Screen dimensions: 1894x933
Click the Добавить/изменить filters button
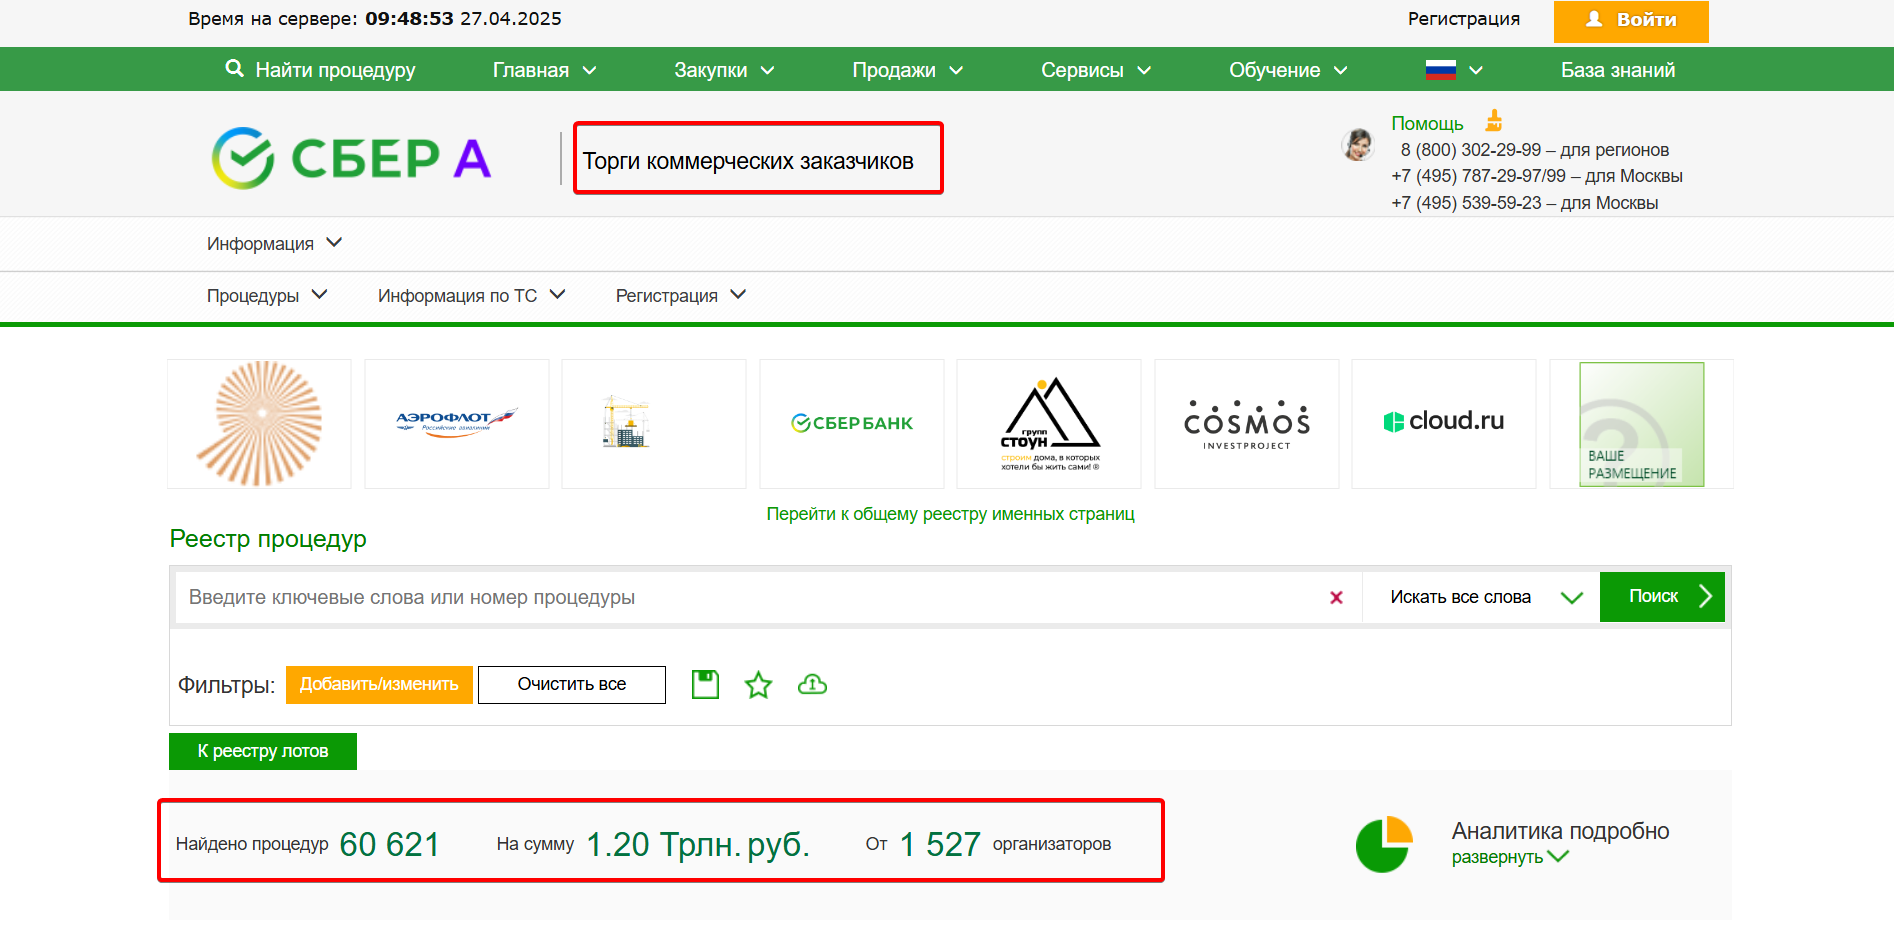pyautogui.click(x=379, y=685)
